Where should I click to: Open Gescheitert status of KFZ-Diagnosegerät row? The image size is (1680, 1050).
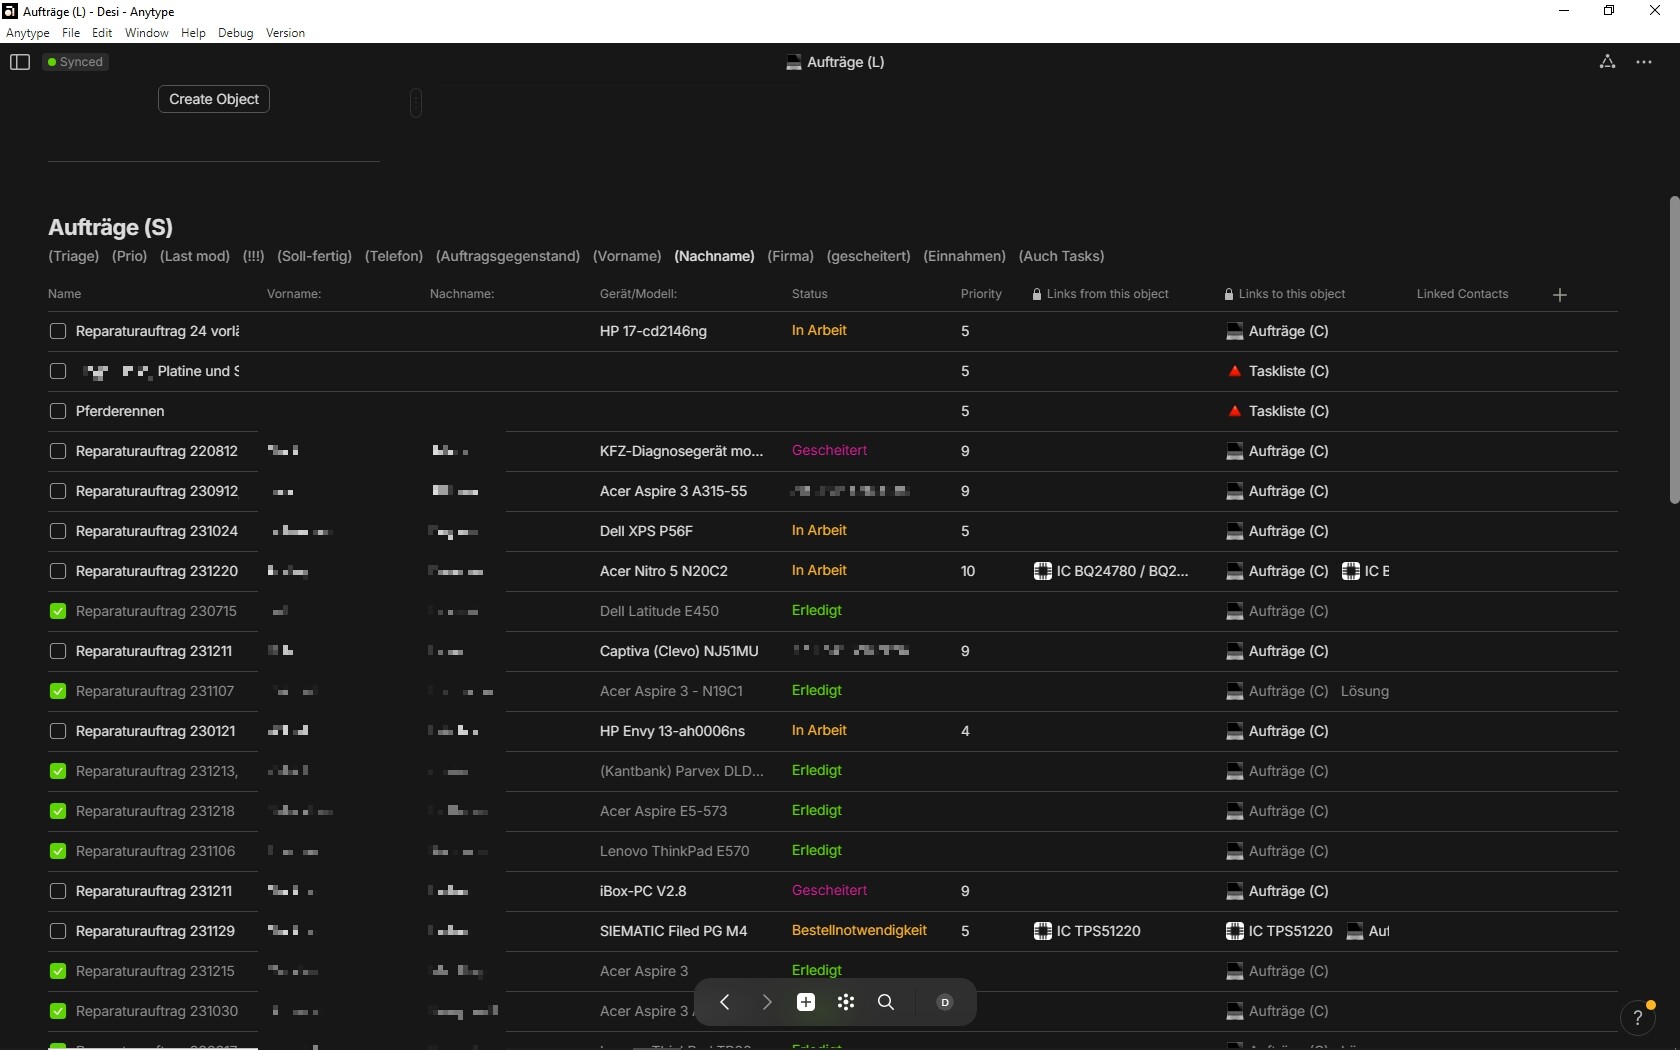(829, 451)
